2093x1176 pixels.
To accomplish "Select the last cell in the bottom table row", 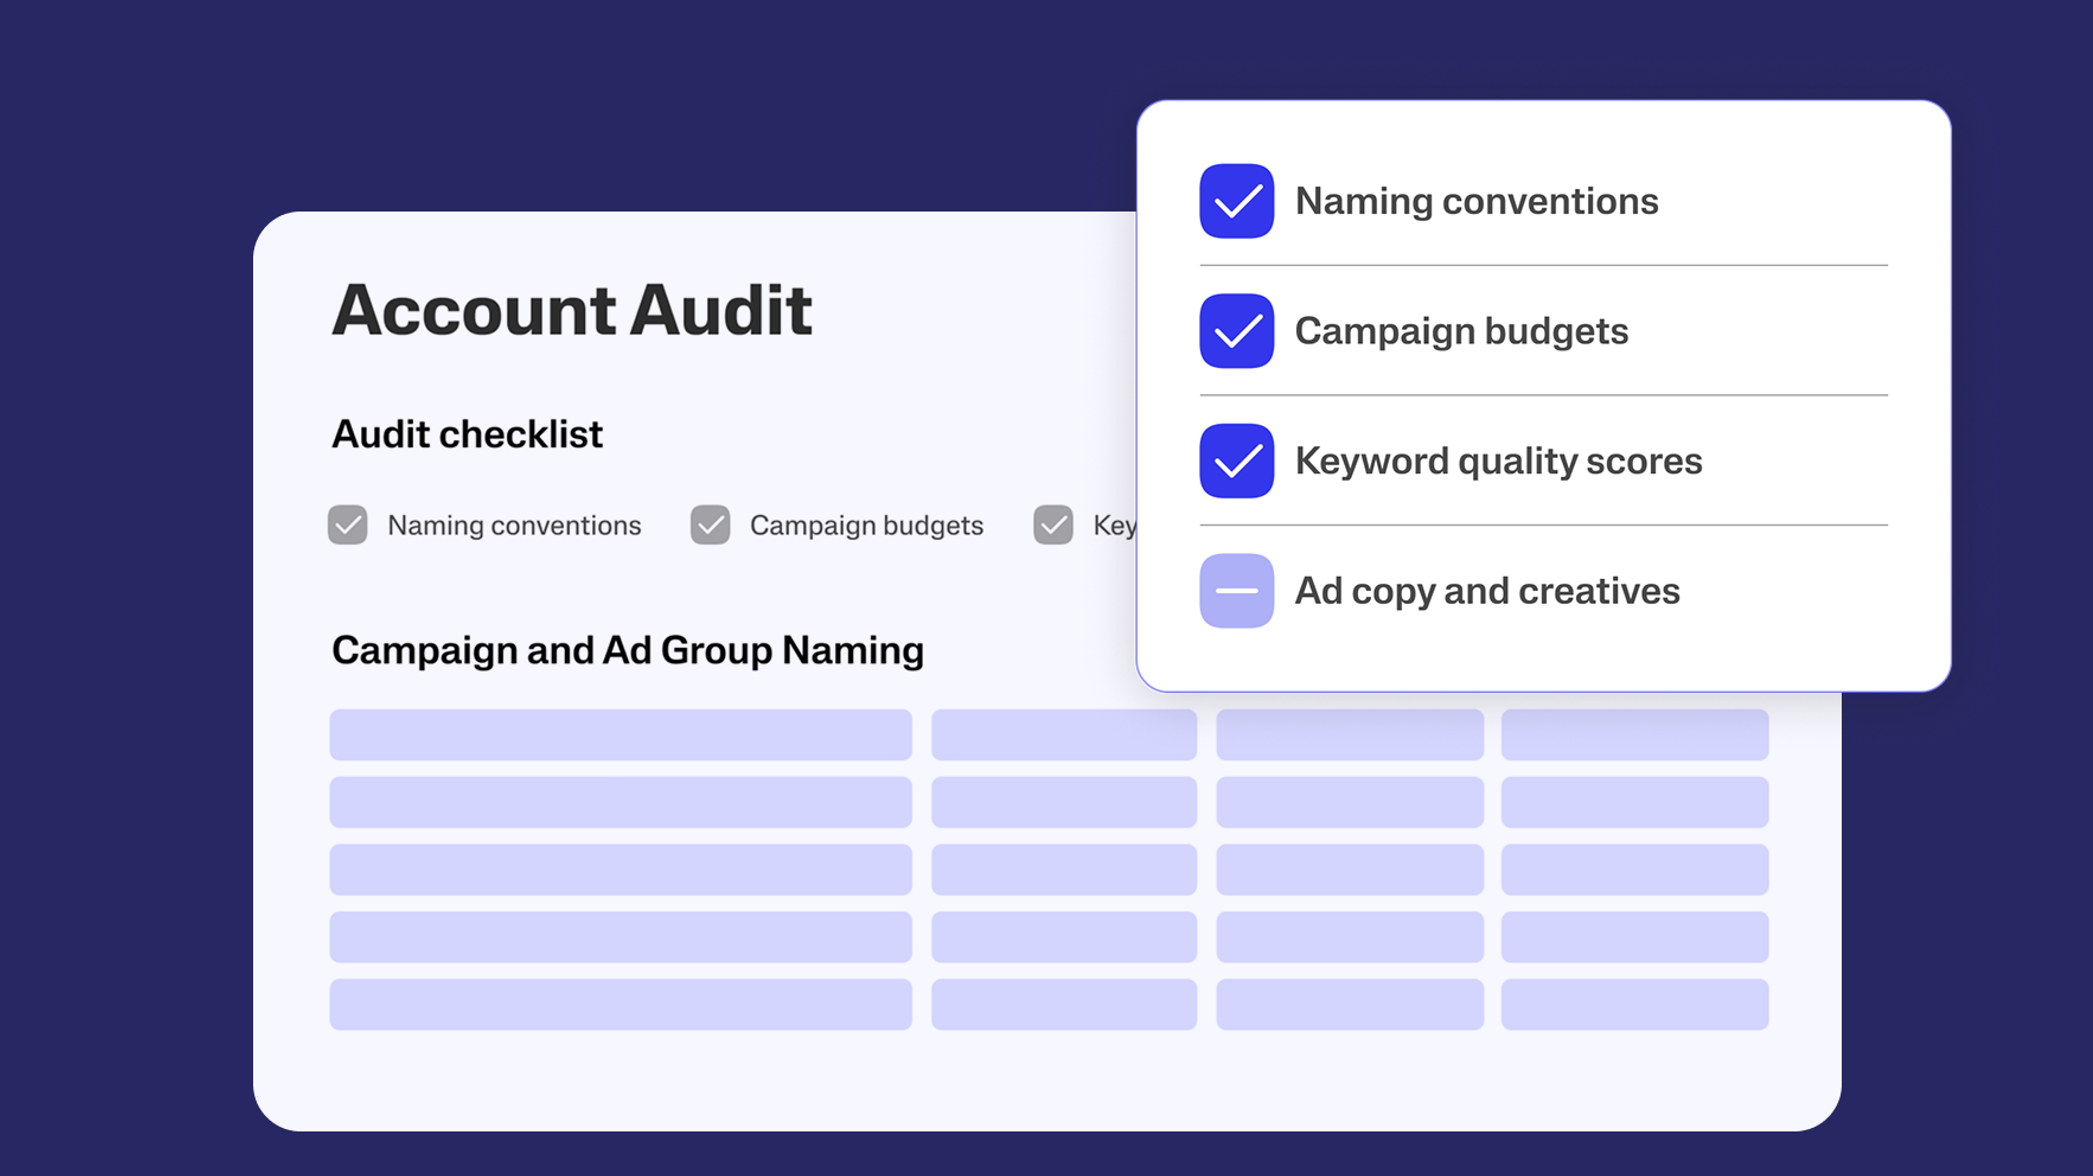I will click(x=1634, y=1004).
